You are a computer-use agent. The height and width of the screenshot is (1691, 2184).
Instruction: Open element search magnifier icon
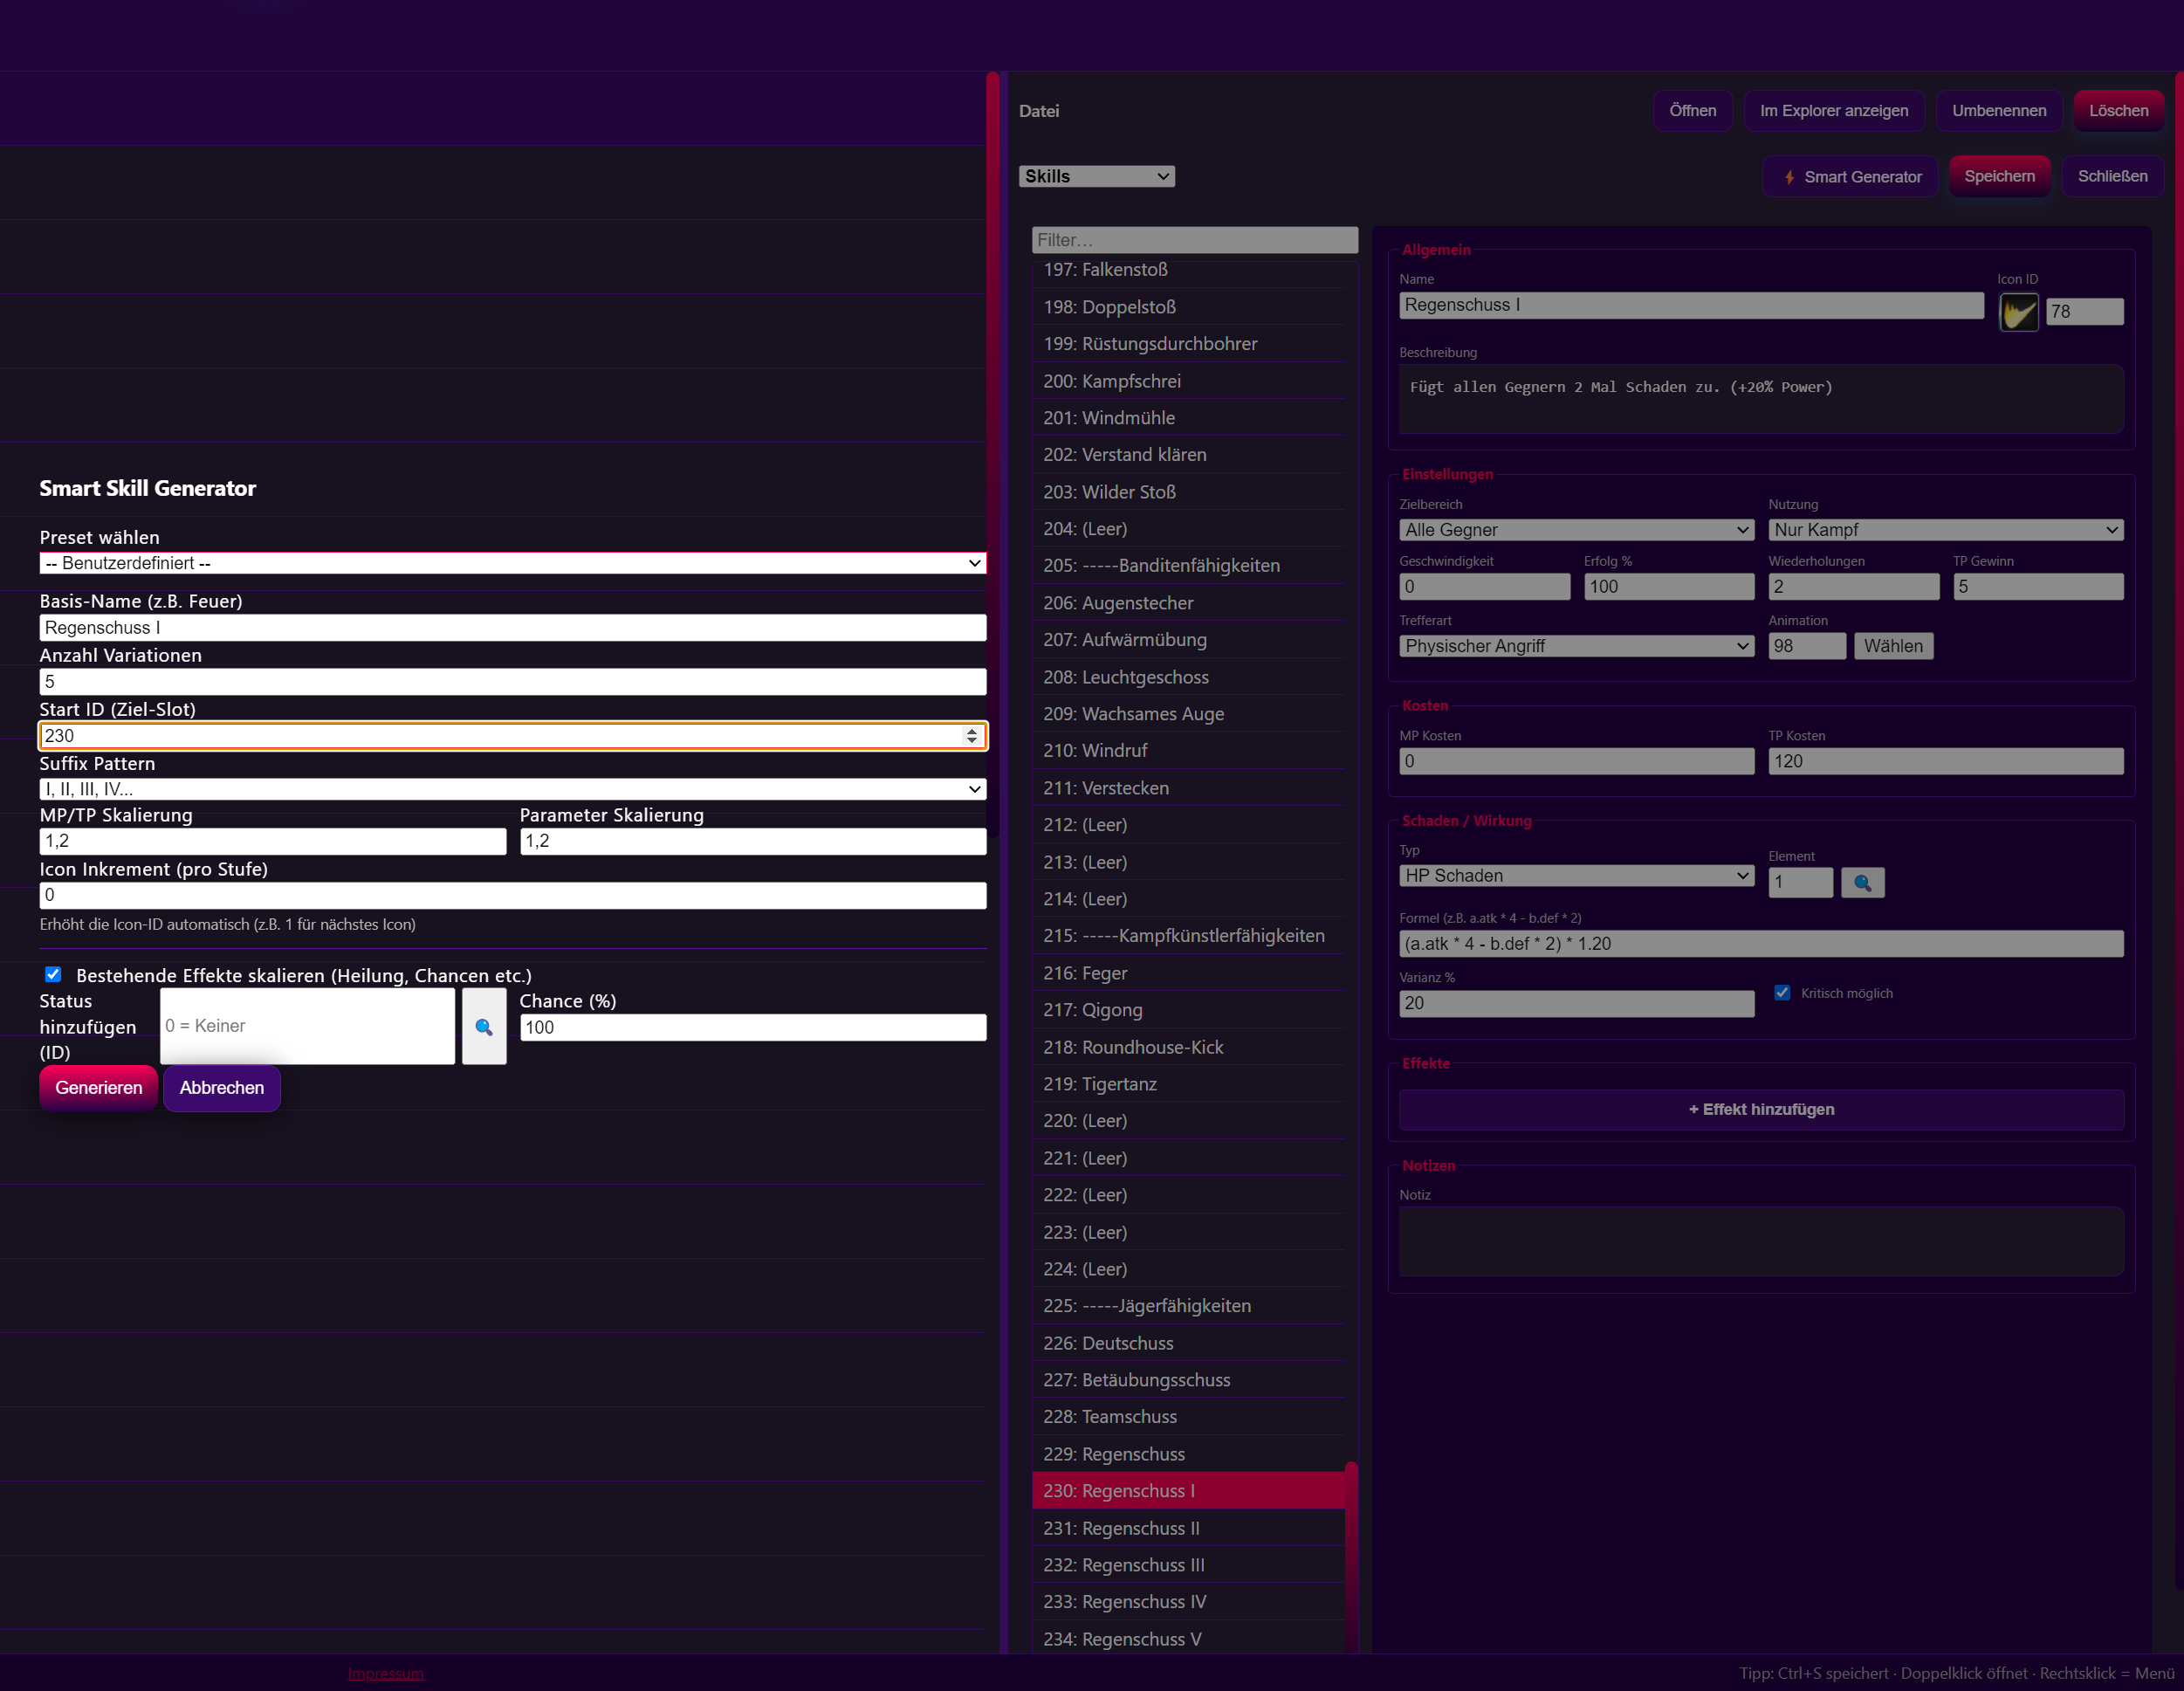[1862, 883]
